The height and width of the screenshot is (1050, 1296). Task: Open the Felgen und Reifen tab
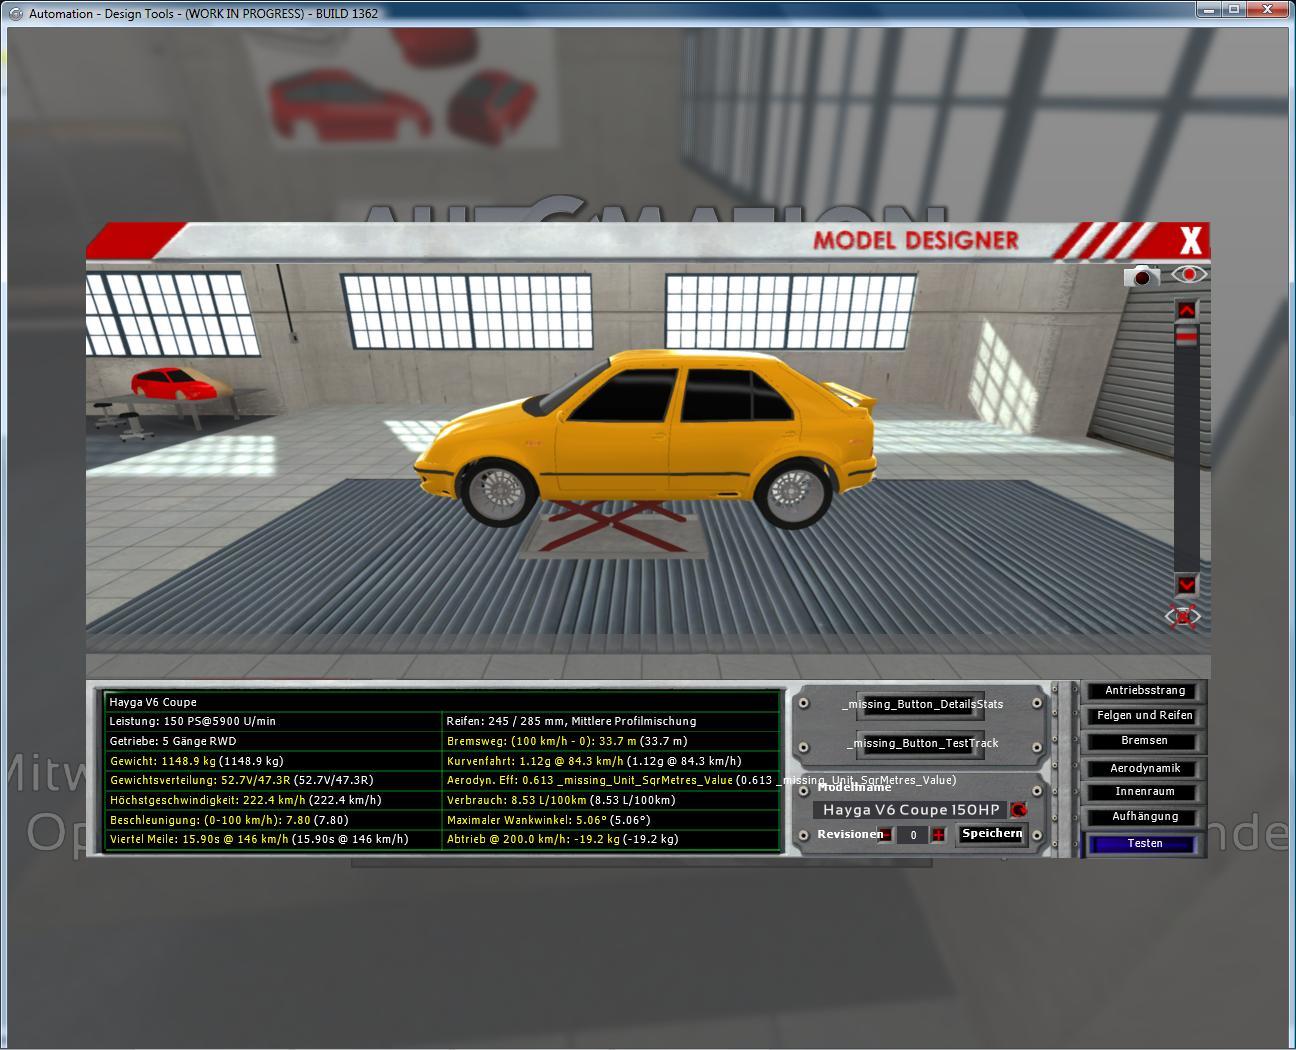[1145, 716]
